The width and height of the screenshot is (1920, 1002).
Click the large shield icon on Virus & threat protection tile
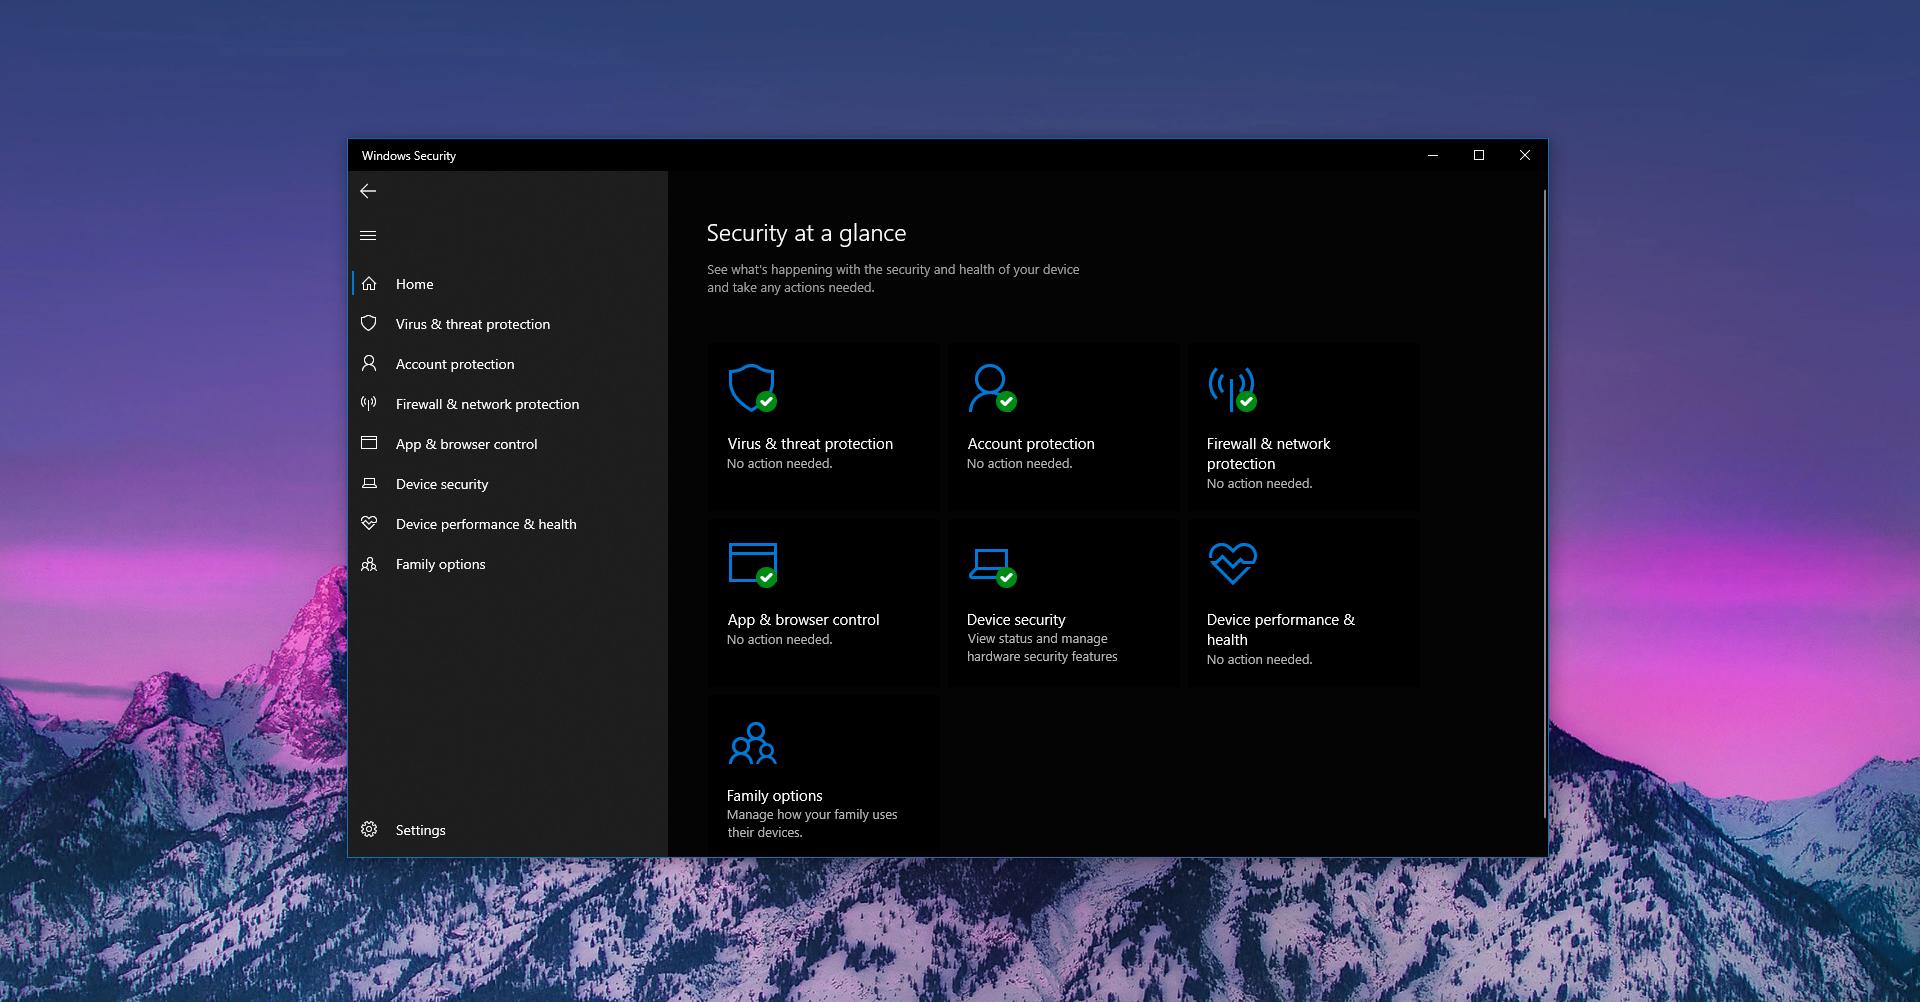click(752, 388)
